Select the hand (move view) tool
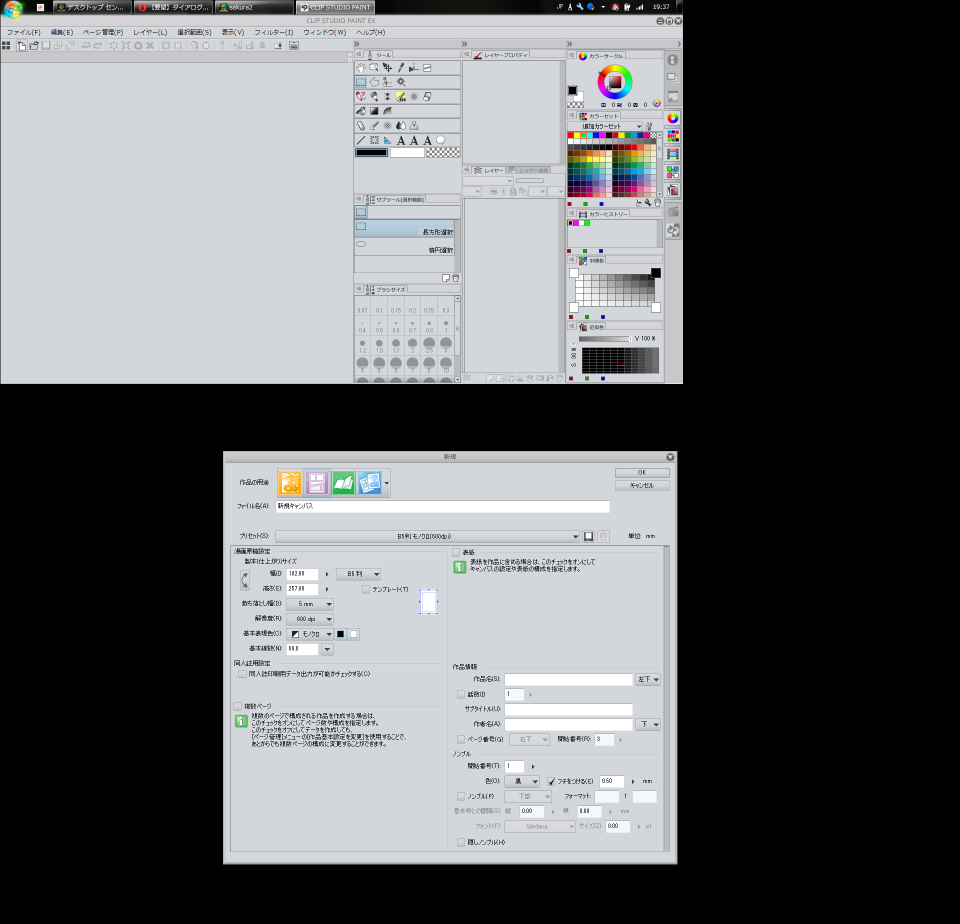Image resolution: width=960 pixels, height=924 pixels. tap(361, 68)
